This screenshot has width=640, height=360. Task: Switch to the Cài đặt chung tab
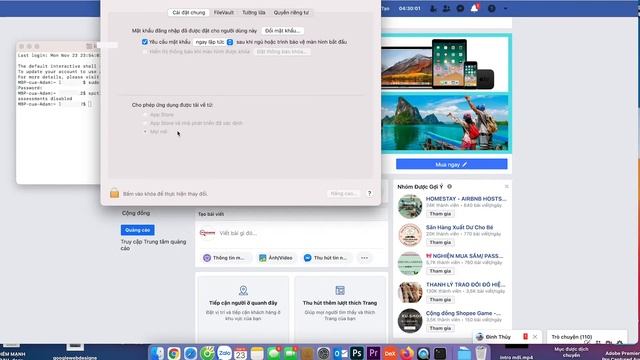point(189,13)
